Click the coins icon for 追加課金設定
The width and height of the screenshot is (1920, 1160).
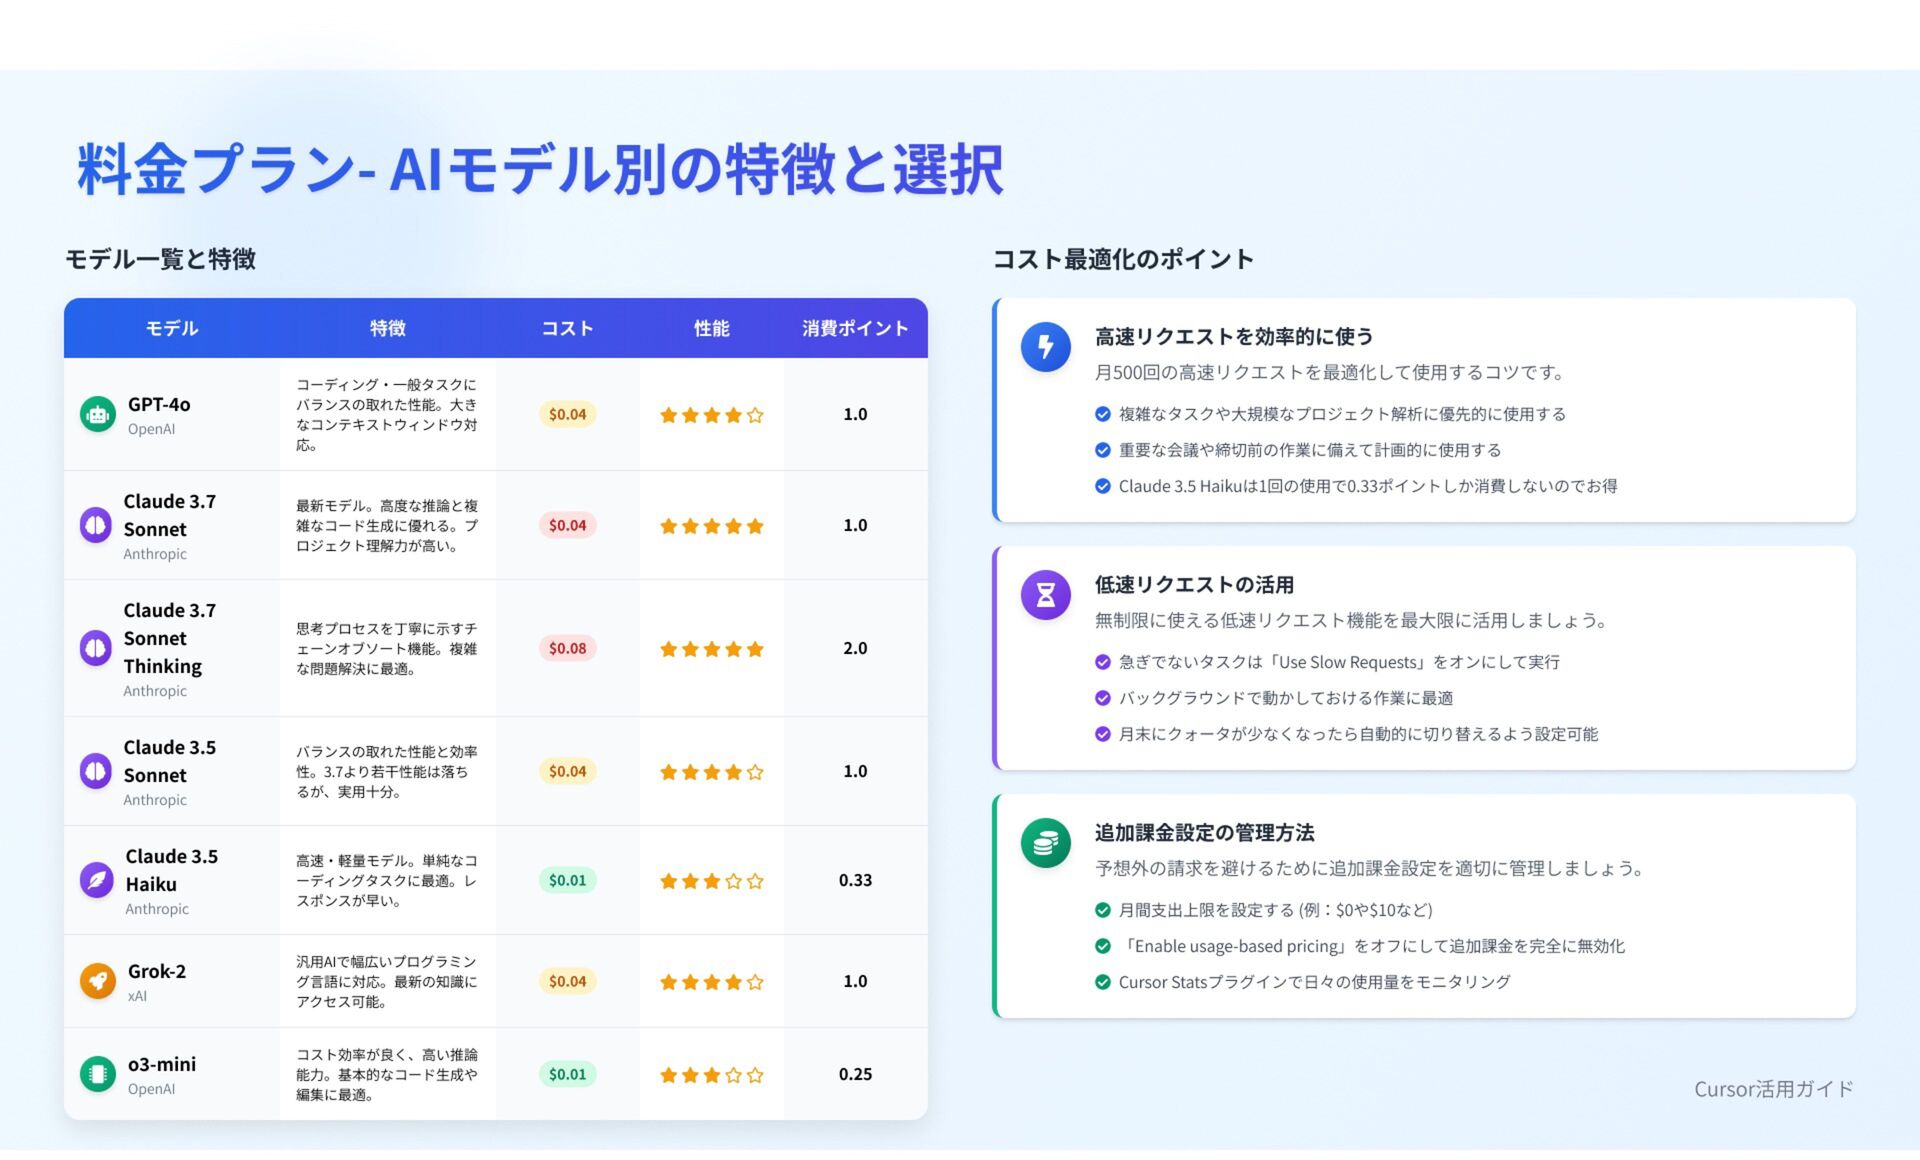tap(1045, 843)
